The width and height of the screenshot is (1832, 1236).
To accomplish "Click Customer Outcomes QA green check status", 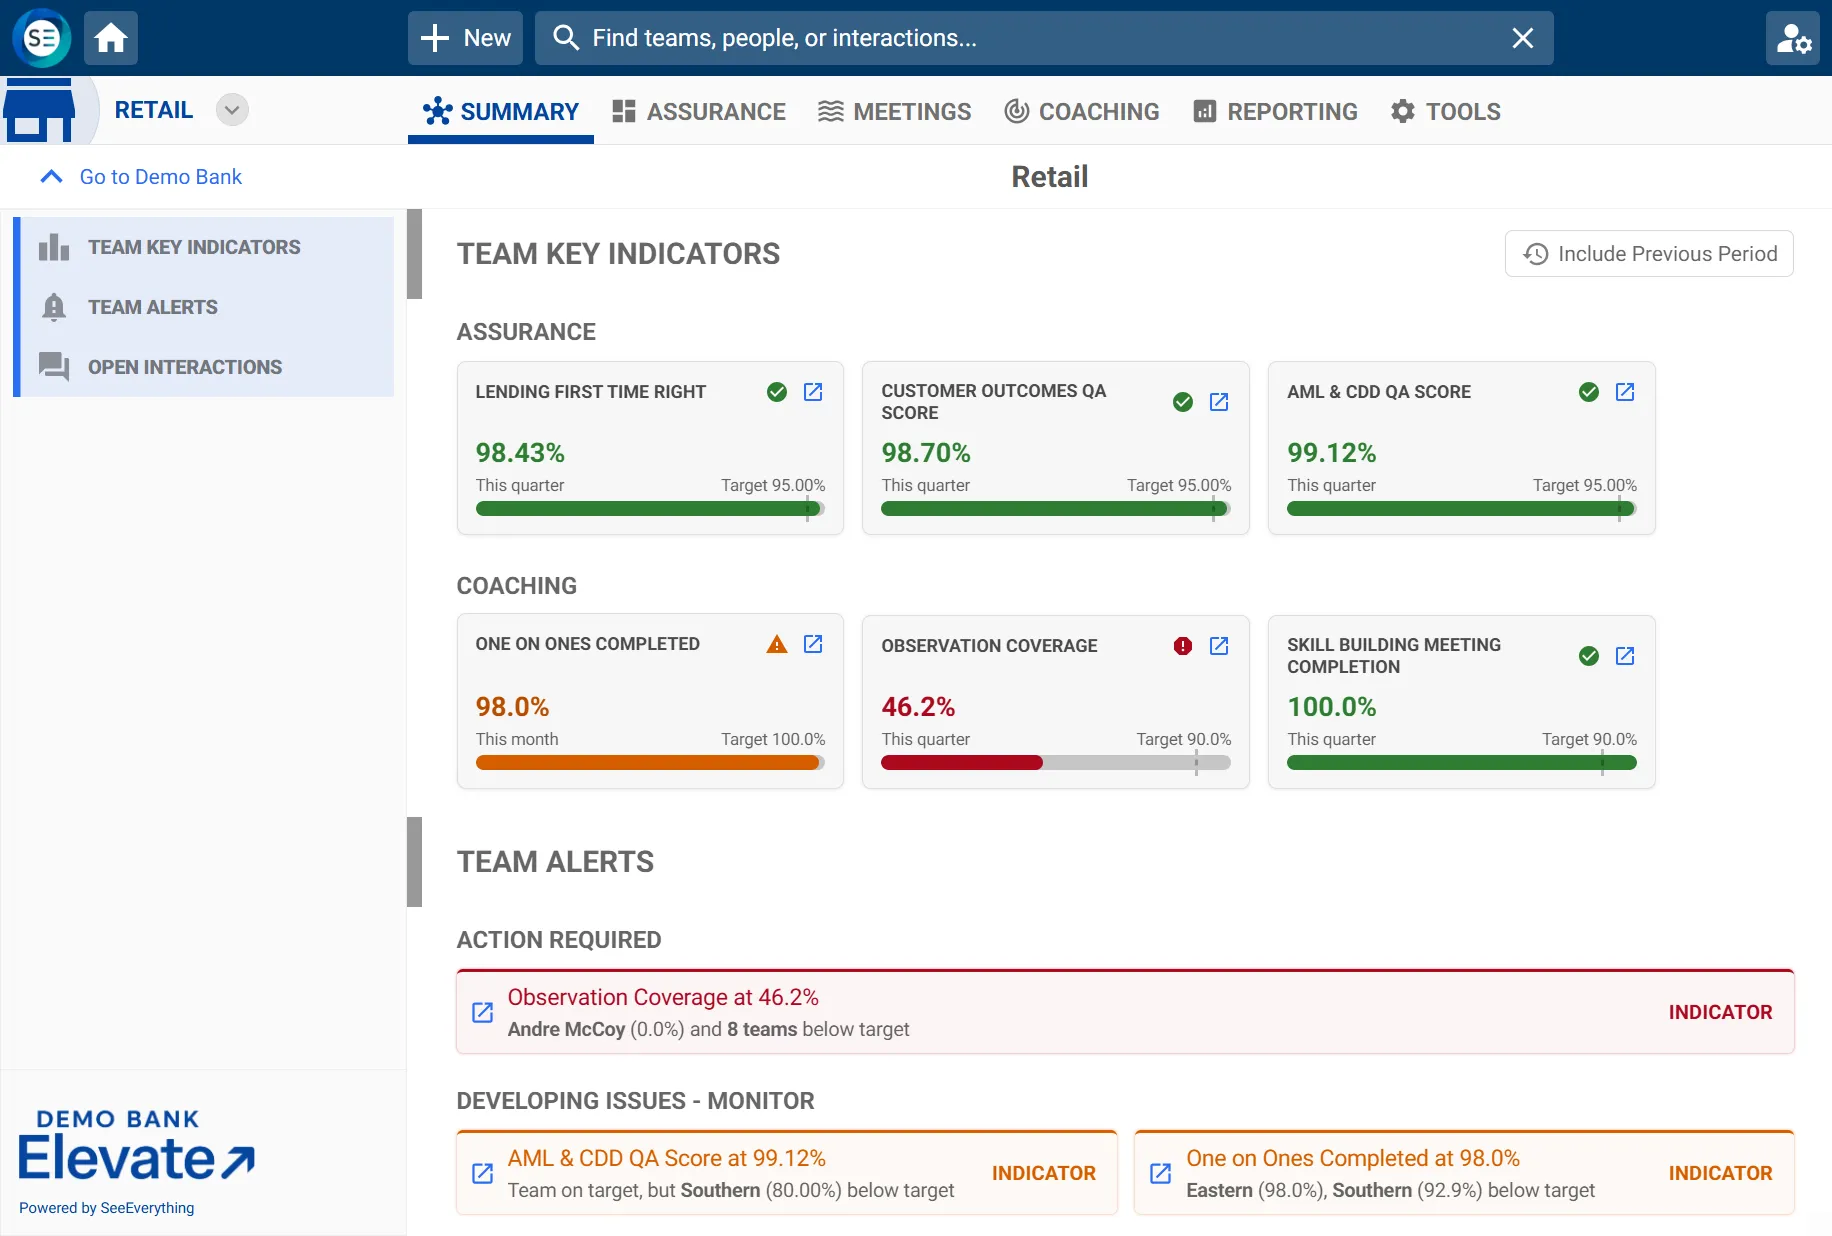I will [x=1183, y=402].
